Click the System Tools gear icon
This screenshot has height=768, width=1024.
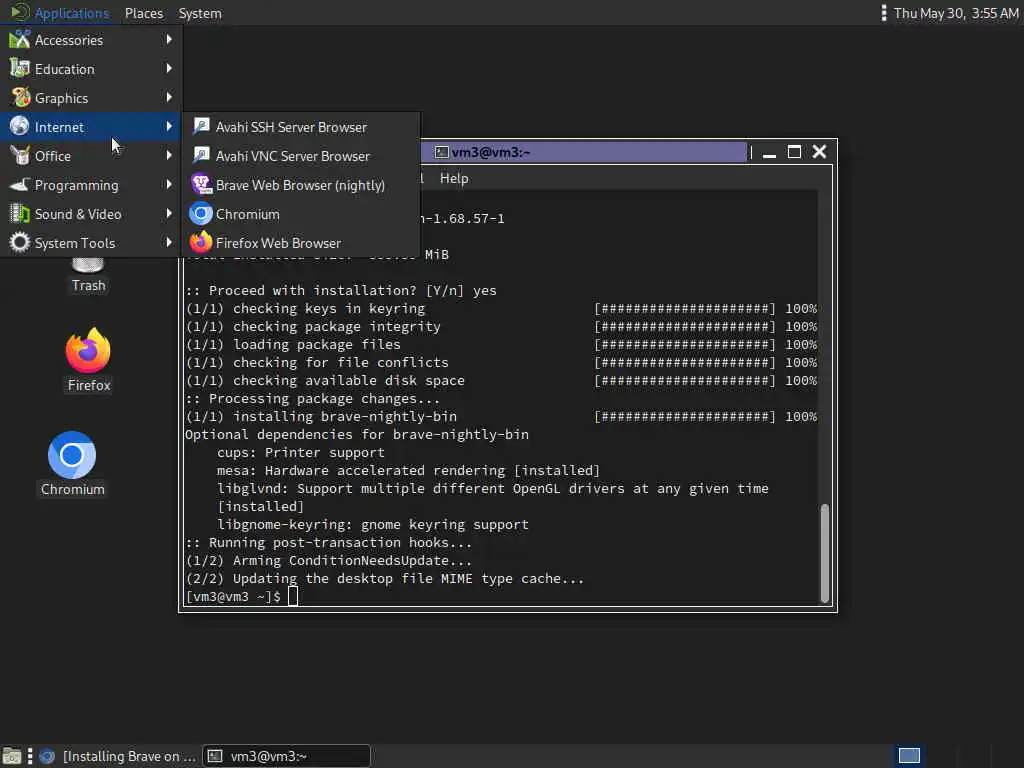click(x=20, y=242)
